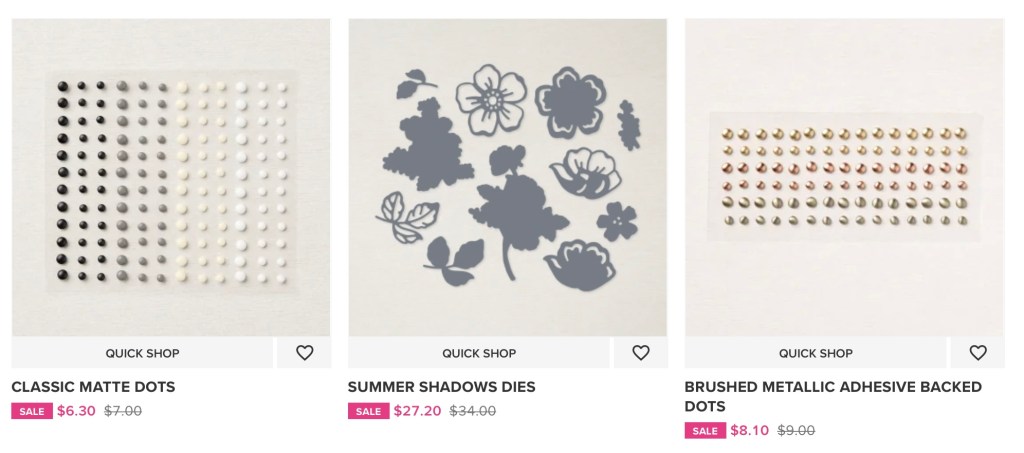Open Quick Shop for Brushed Metallic Dots
Screen dimensions: 1024x453
[x=815, y=353]
